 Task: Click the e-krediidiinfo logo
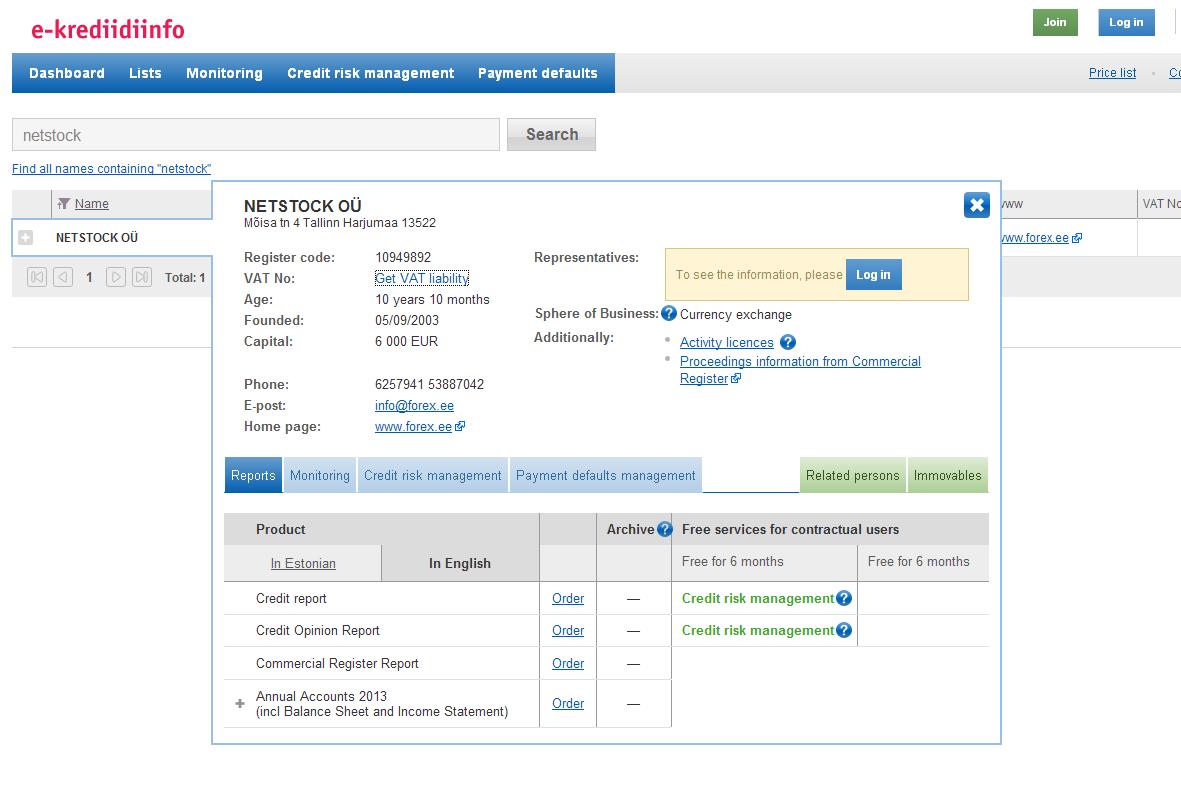(x=108, y=29)
